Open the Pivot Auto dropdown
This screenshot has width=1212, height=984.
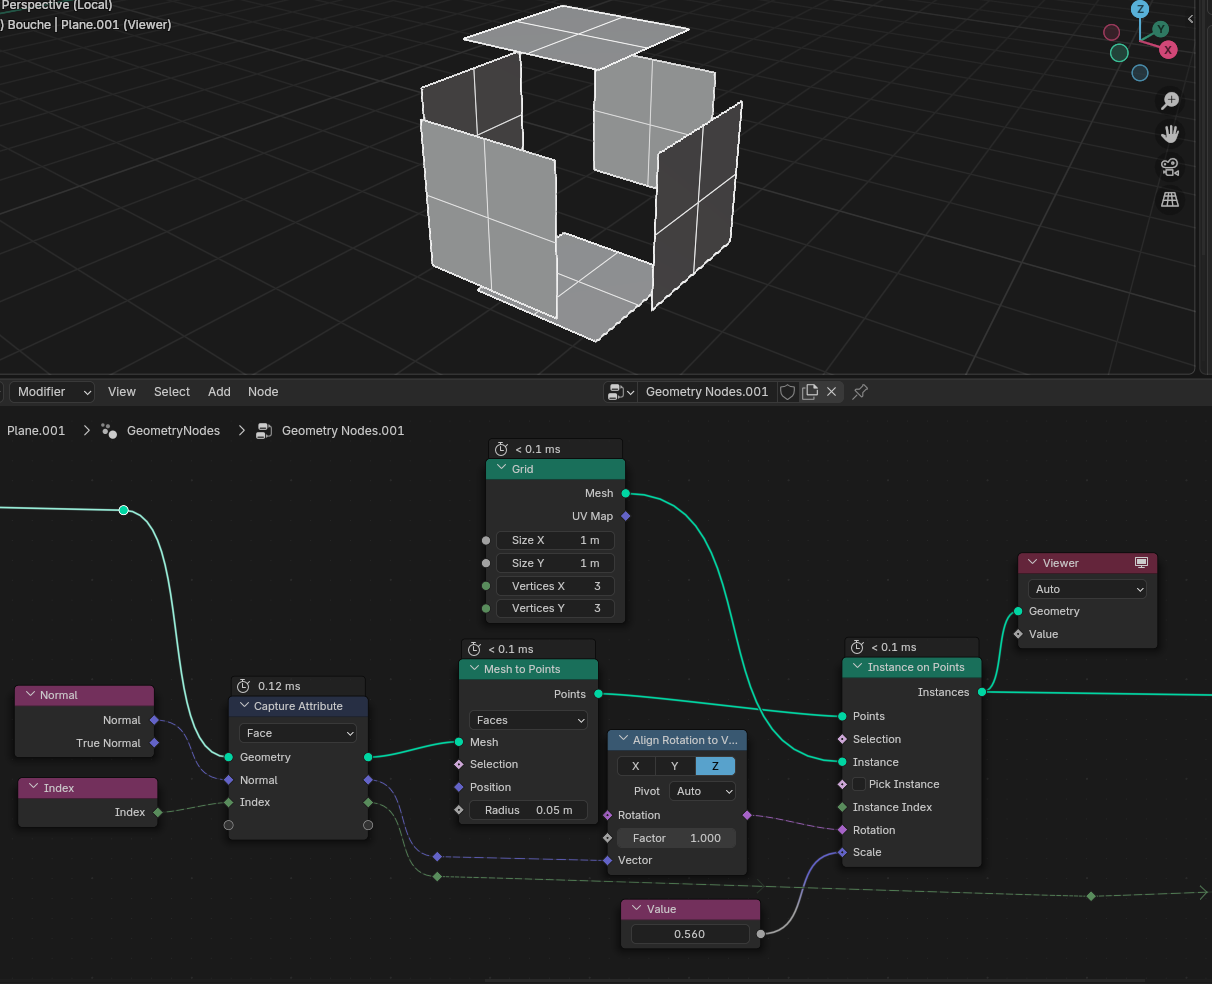pyautogui.click(x=702, y=791)
